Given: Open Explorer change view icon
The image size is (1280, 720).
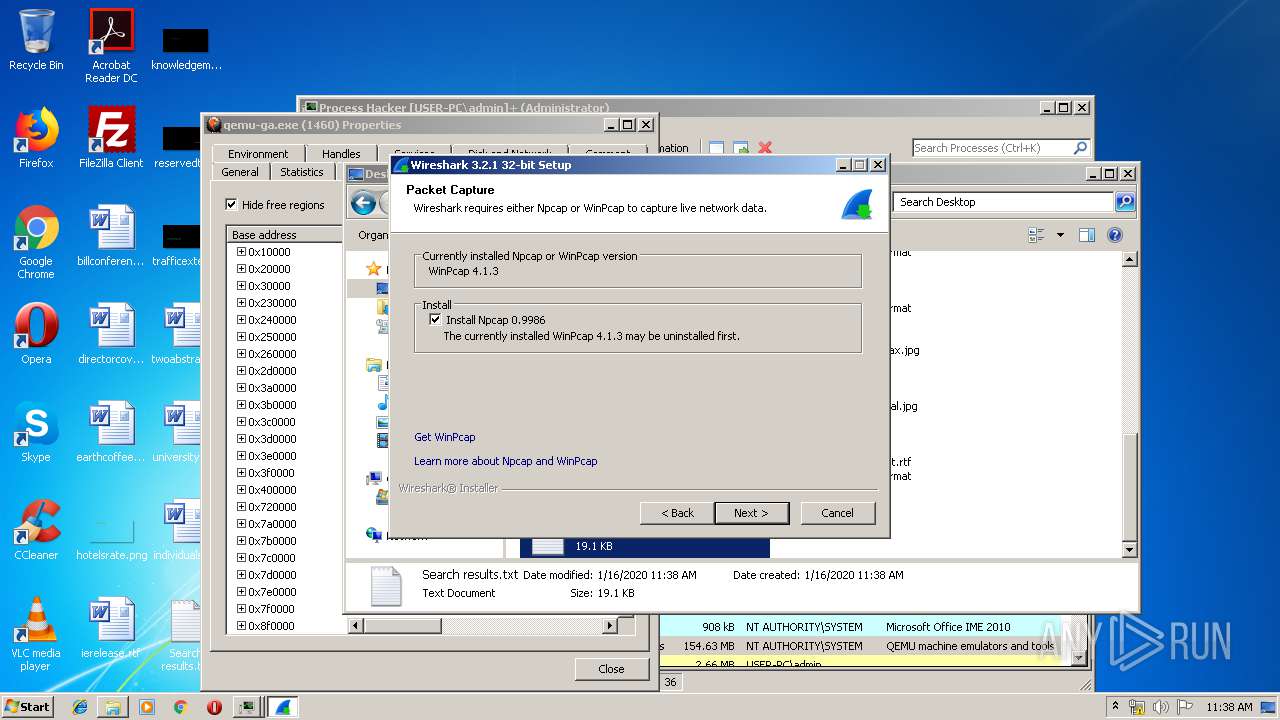Looking at the screenshot, I should pyautogui.click(x=1036, y=235).
